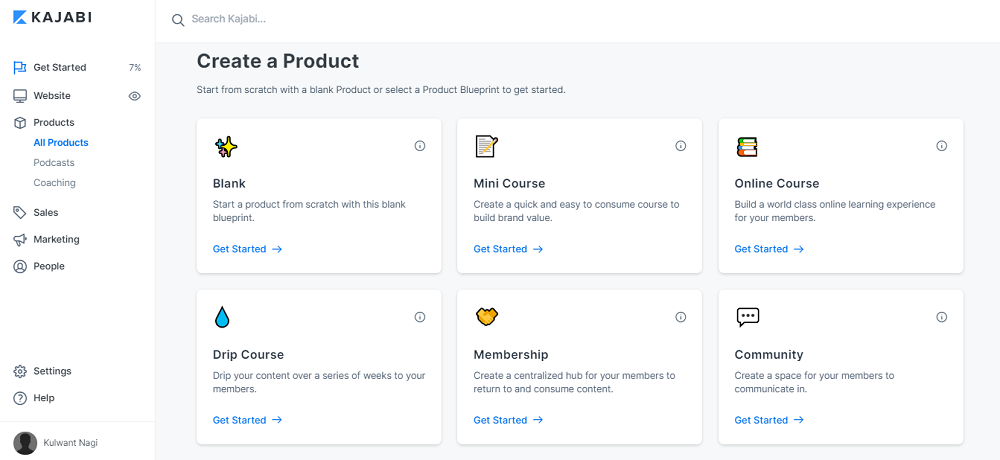
Task: Open Kulwant Nagi profile avatar
Action: point(26,443)
